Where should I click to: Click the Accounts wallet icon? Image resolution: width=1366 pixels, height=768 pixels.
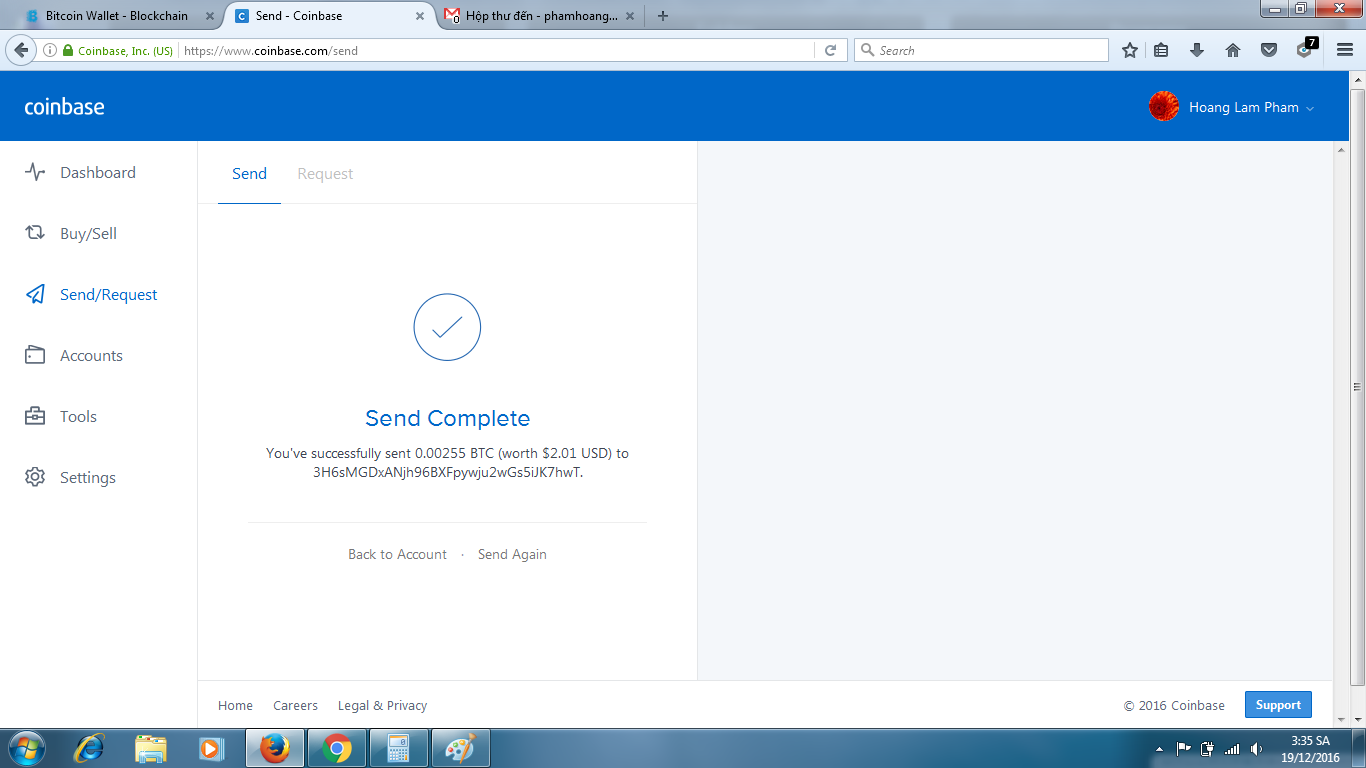(35, 355)
